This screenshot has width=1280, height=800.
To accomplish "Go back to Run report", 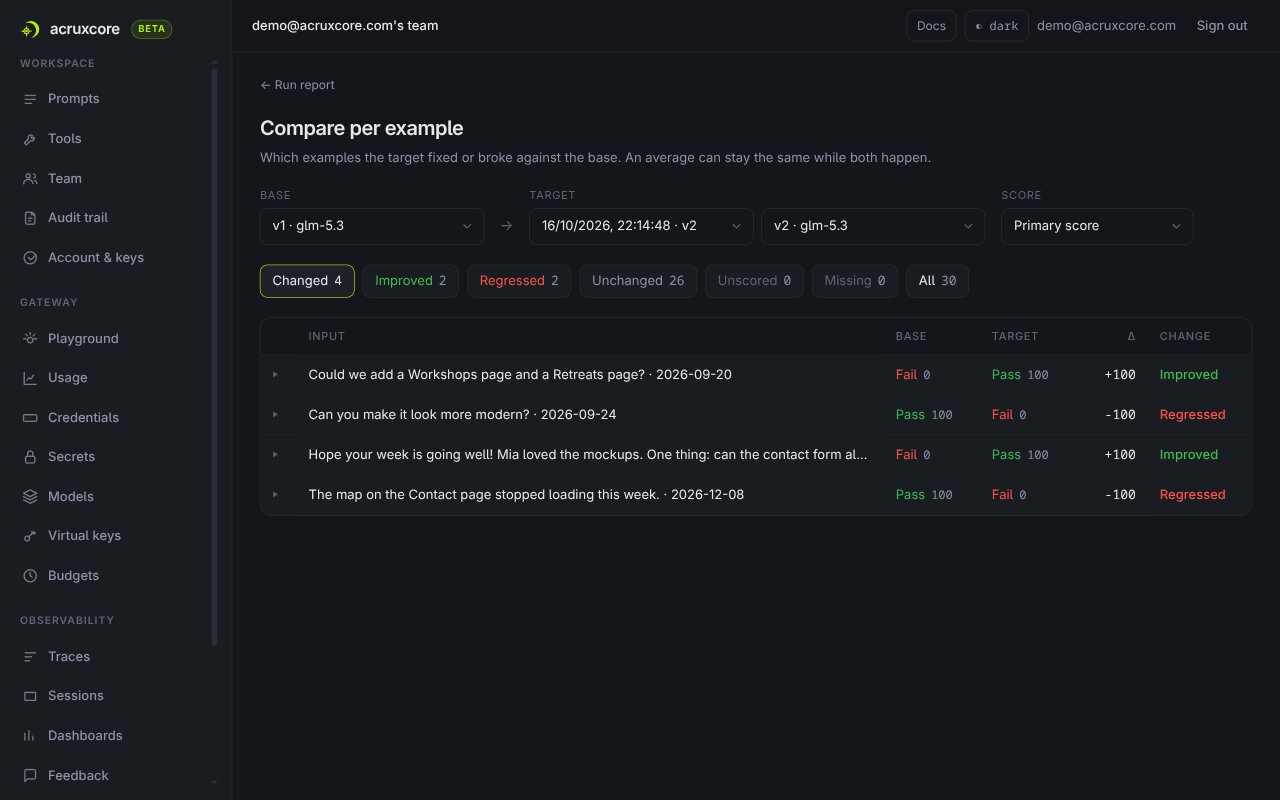I will pyautogui.click(x=297, y=85).
